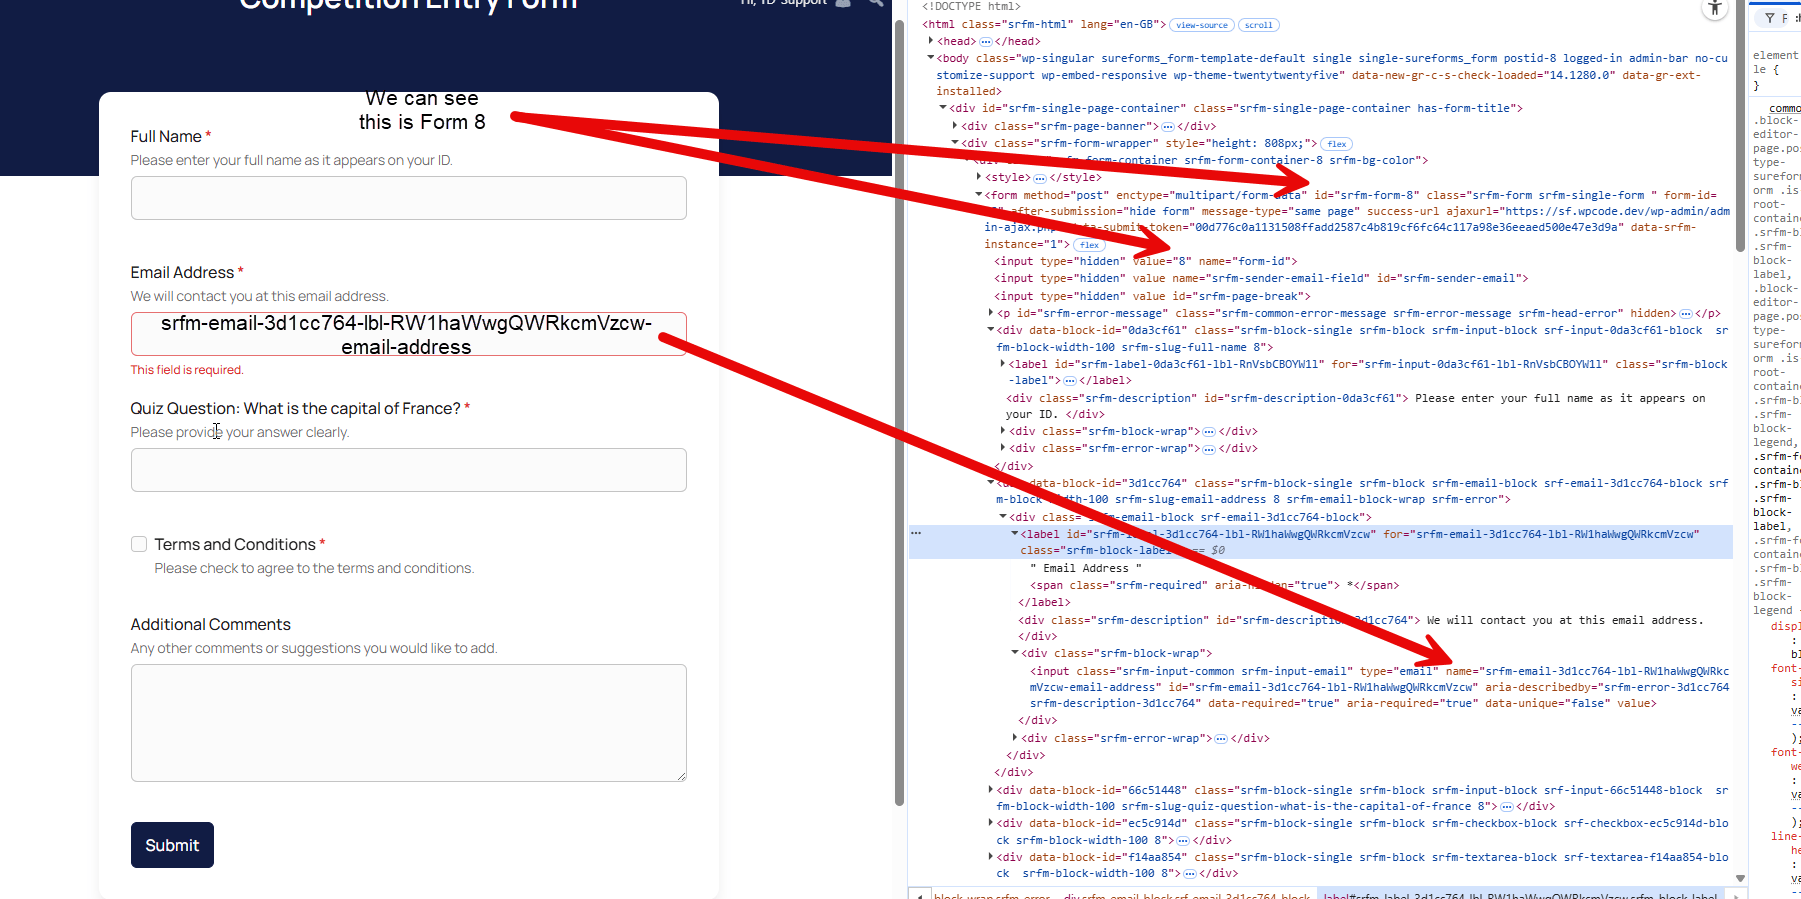Click ellipsis in f14aa854 textarea block line

1189,874
